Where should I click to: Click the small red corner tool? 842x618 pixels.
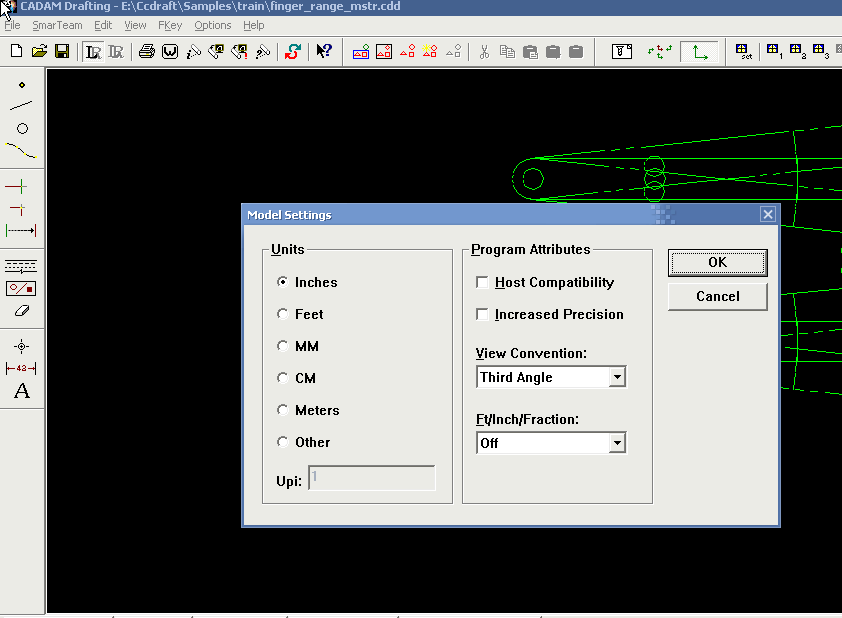(x=18, y=209)
